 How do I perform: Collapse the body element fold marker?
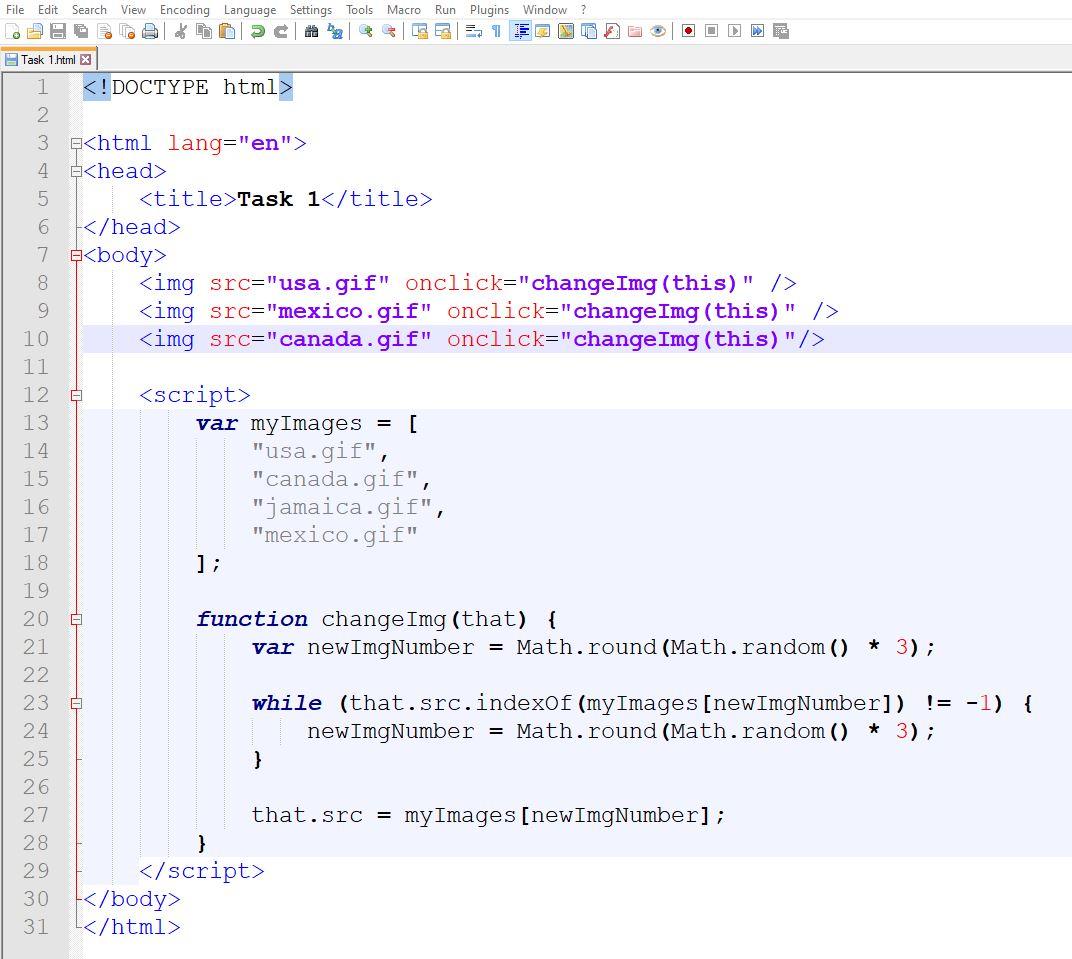click(77, 255)
